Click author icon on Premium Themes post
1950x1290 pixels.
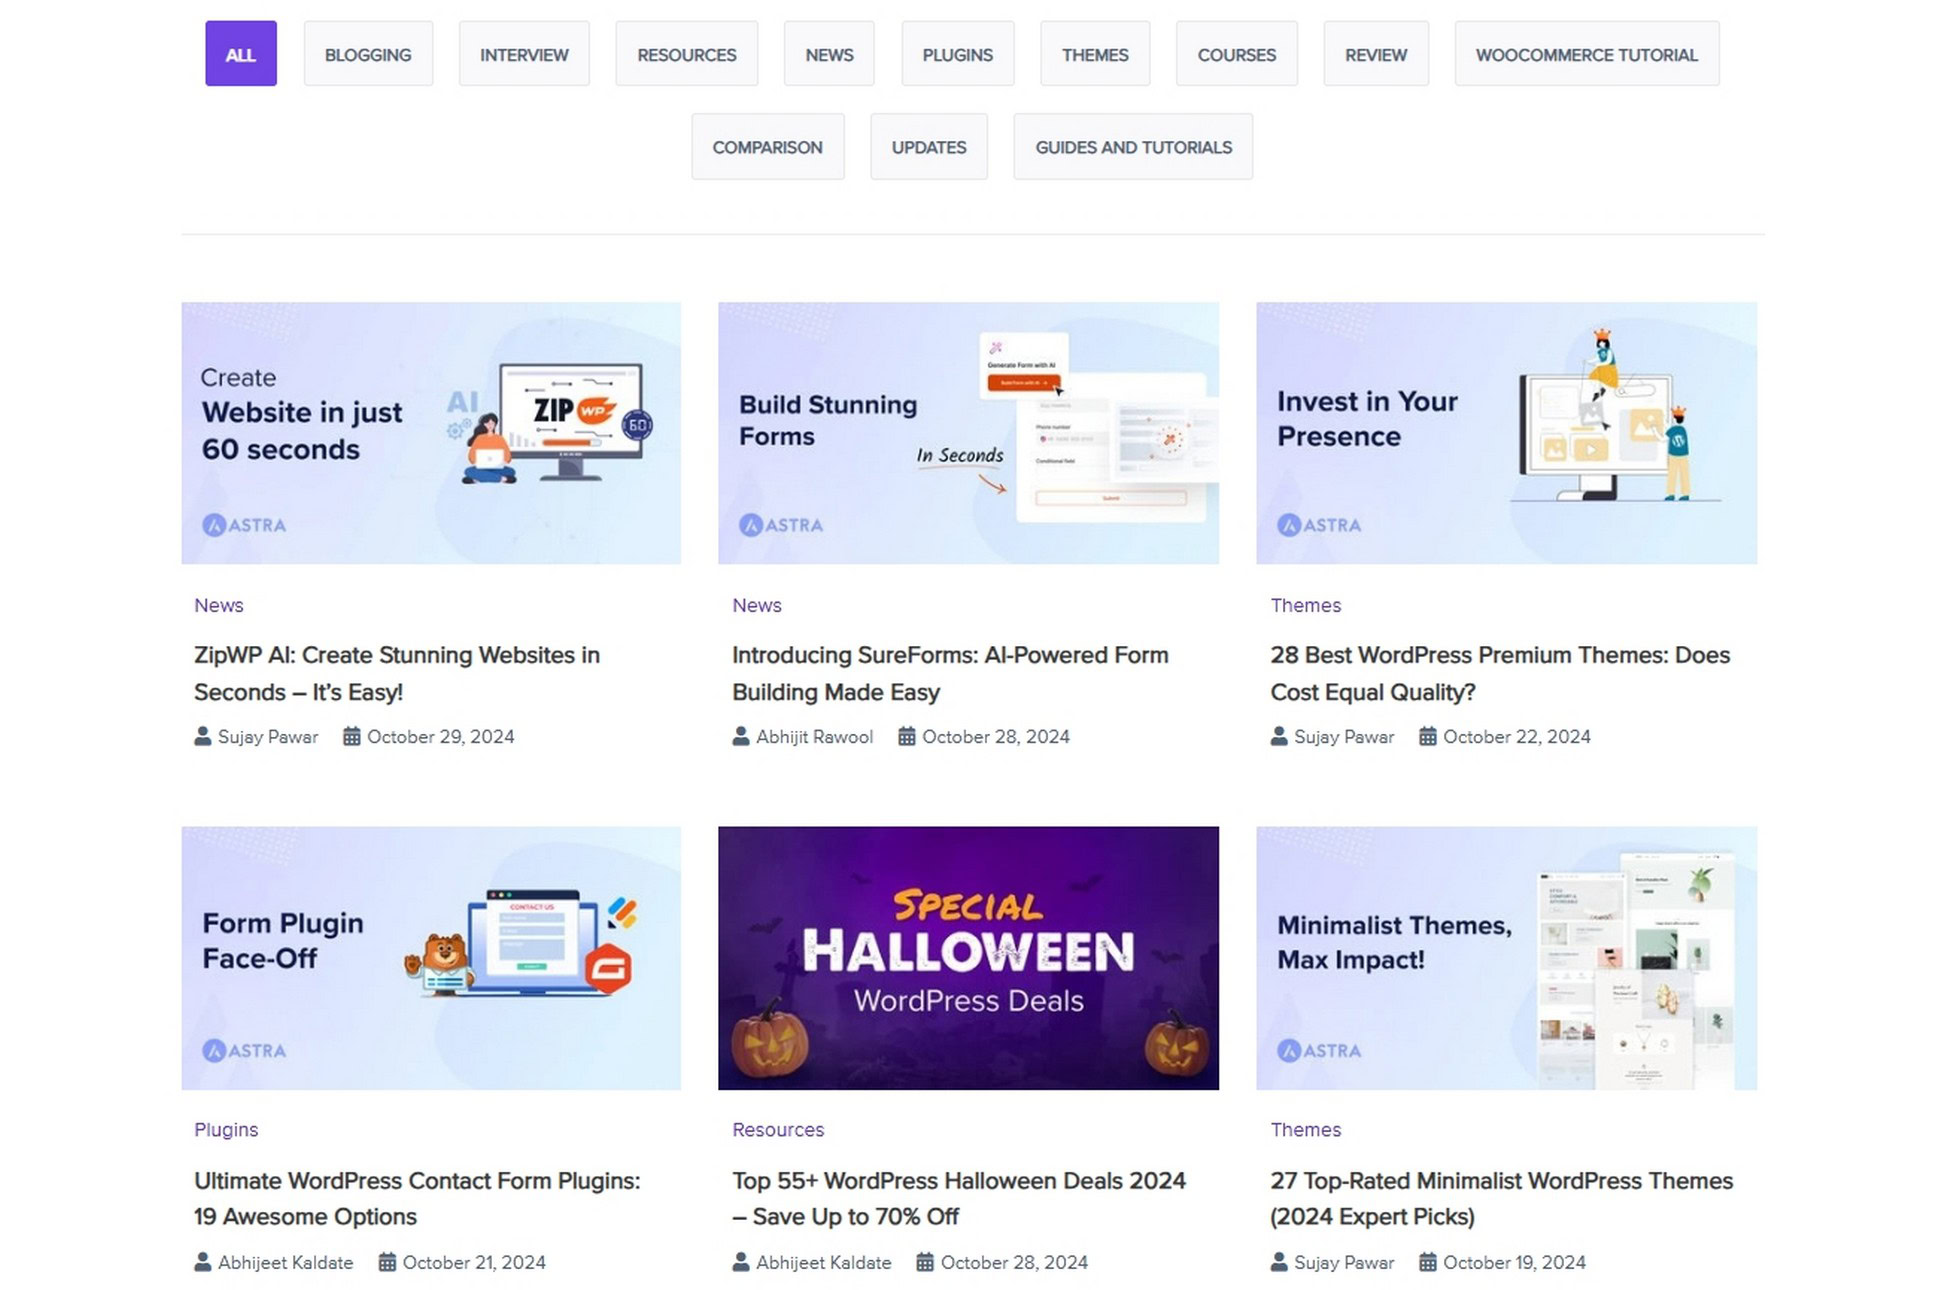(x=1279, y=737)
